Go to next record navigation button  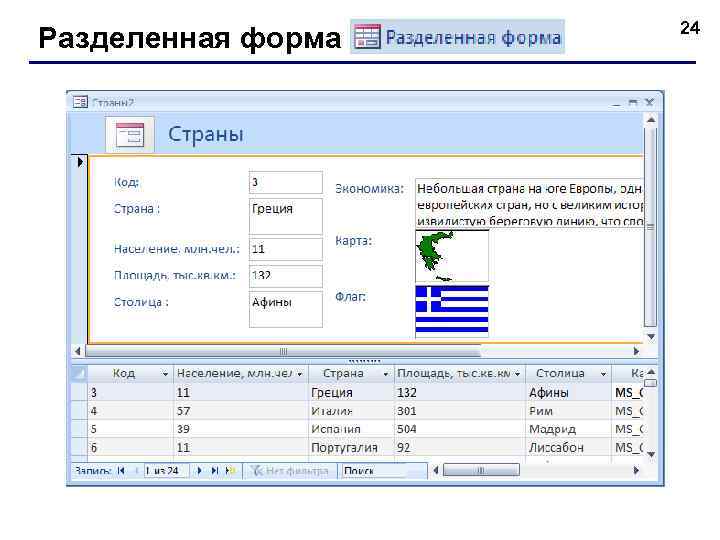click(200, 471)
